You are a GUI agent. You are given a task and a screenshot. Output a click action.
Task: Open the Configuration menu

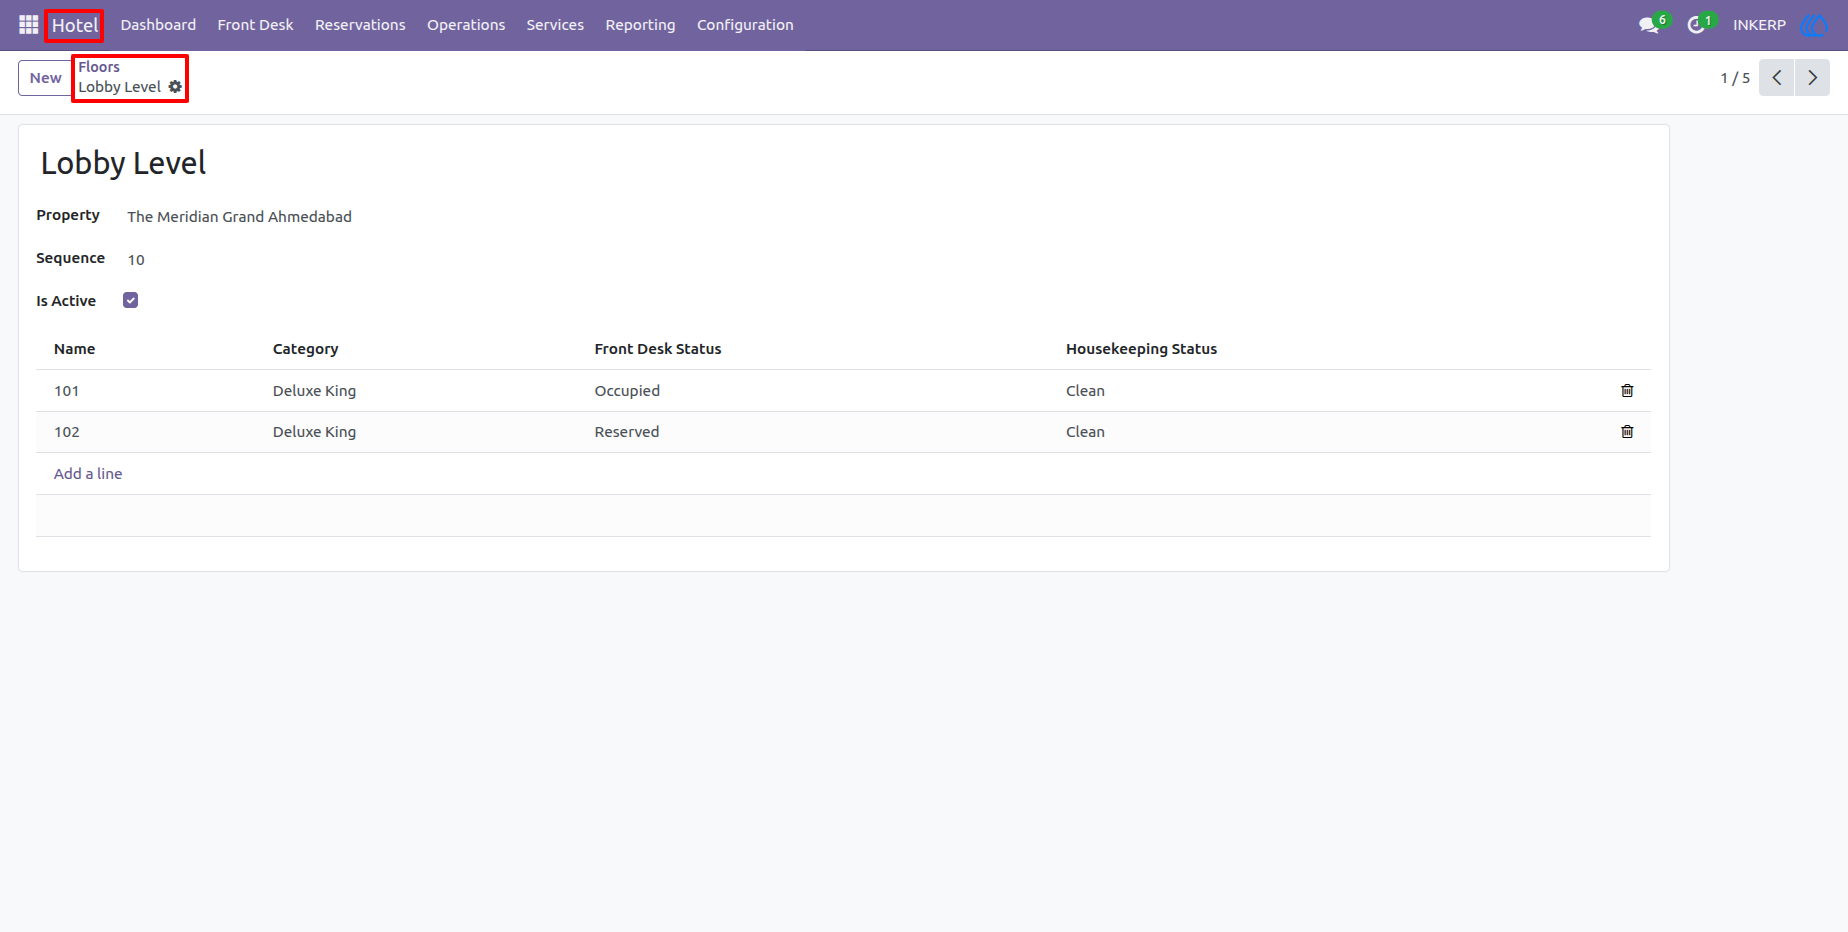(x=745, y=25)
